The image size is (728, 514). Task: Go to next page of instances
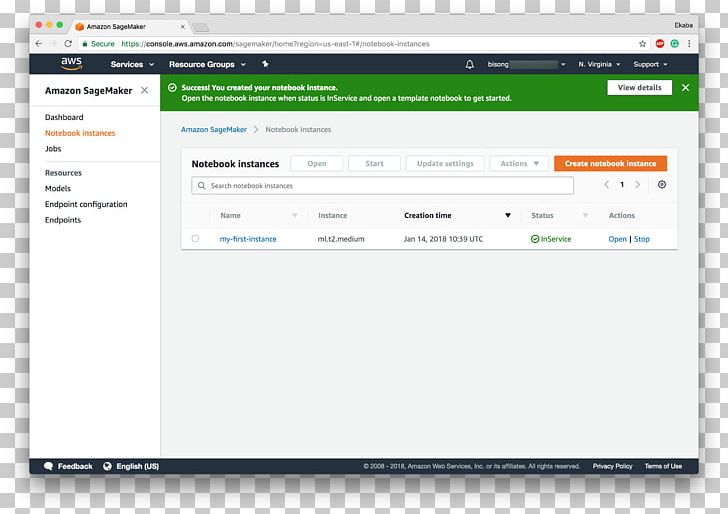[638, 185]
